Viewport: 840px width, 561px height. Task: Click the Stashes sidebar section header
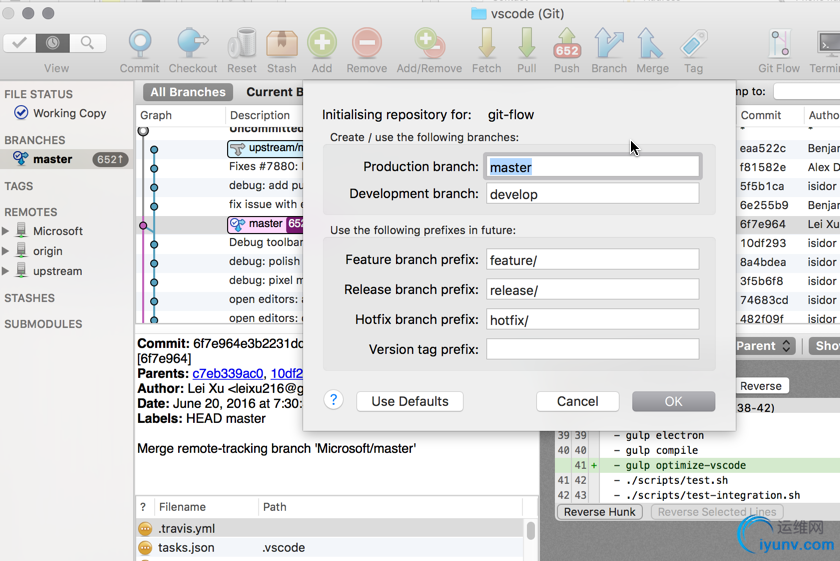29,298
